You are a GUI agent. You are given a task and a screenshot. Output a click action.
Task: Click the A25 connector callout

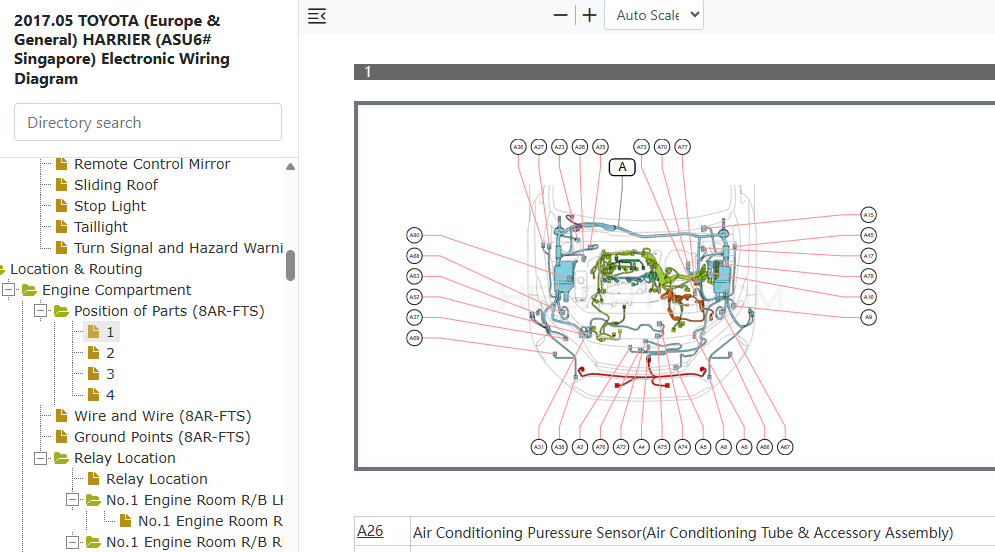click(x=600, y=147)
